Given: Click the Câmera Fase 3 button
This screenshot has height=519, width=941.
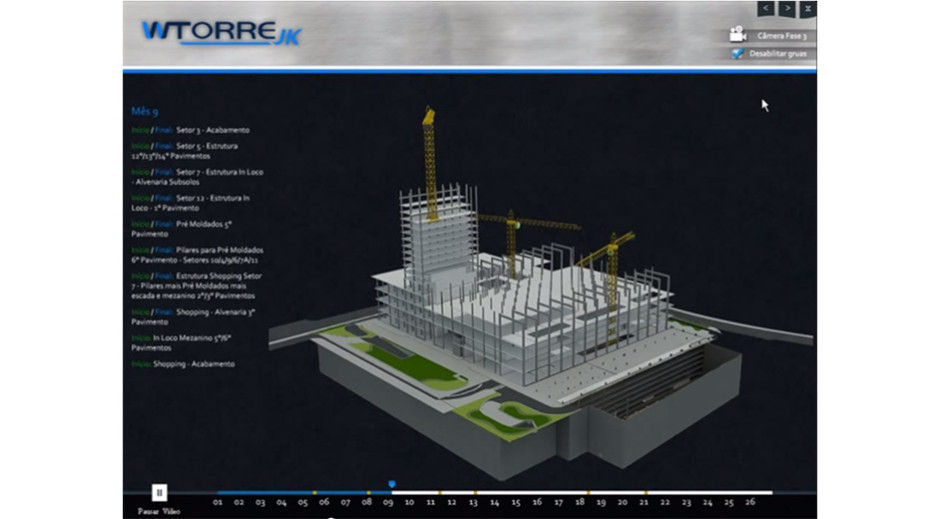Looking at the screenshot, I should (x=781, y=36).
